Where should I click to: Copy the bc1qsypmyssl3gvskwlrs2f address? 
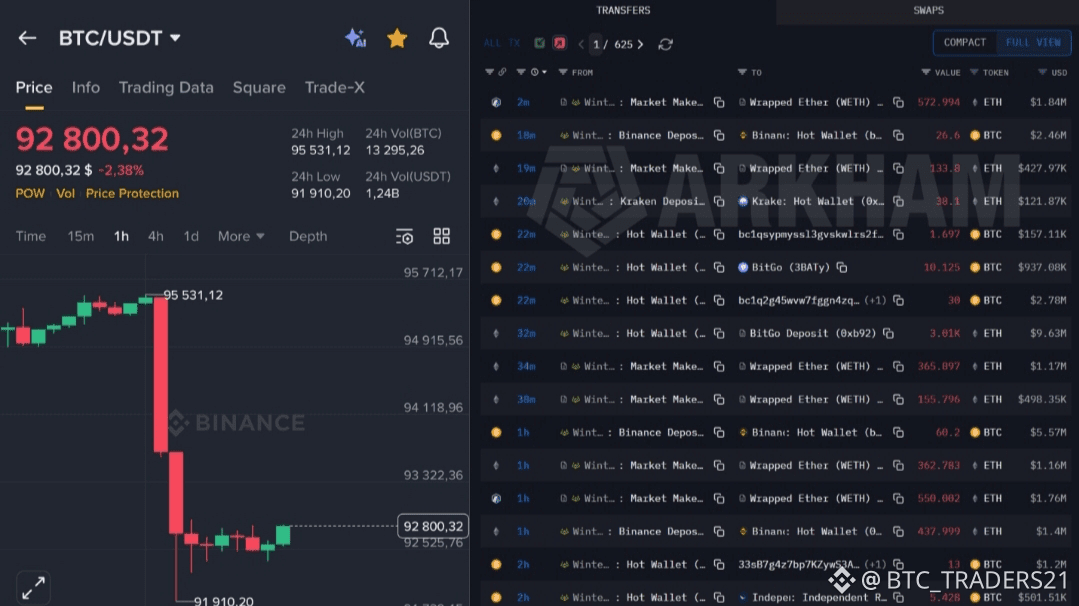[898, 235]
